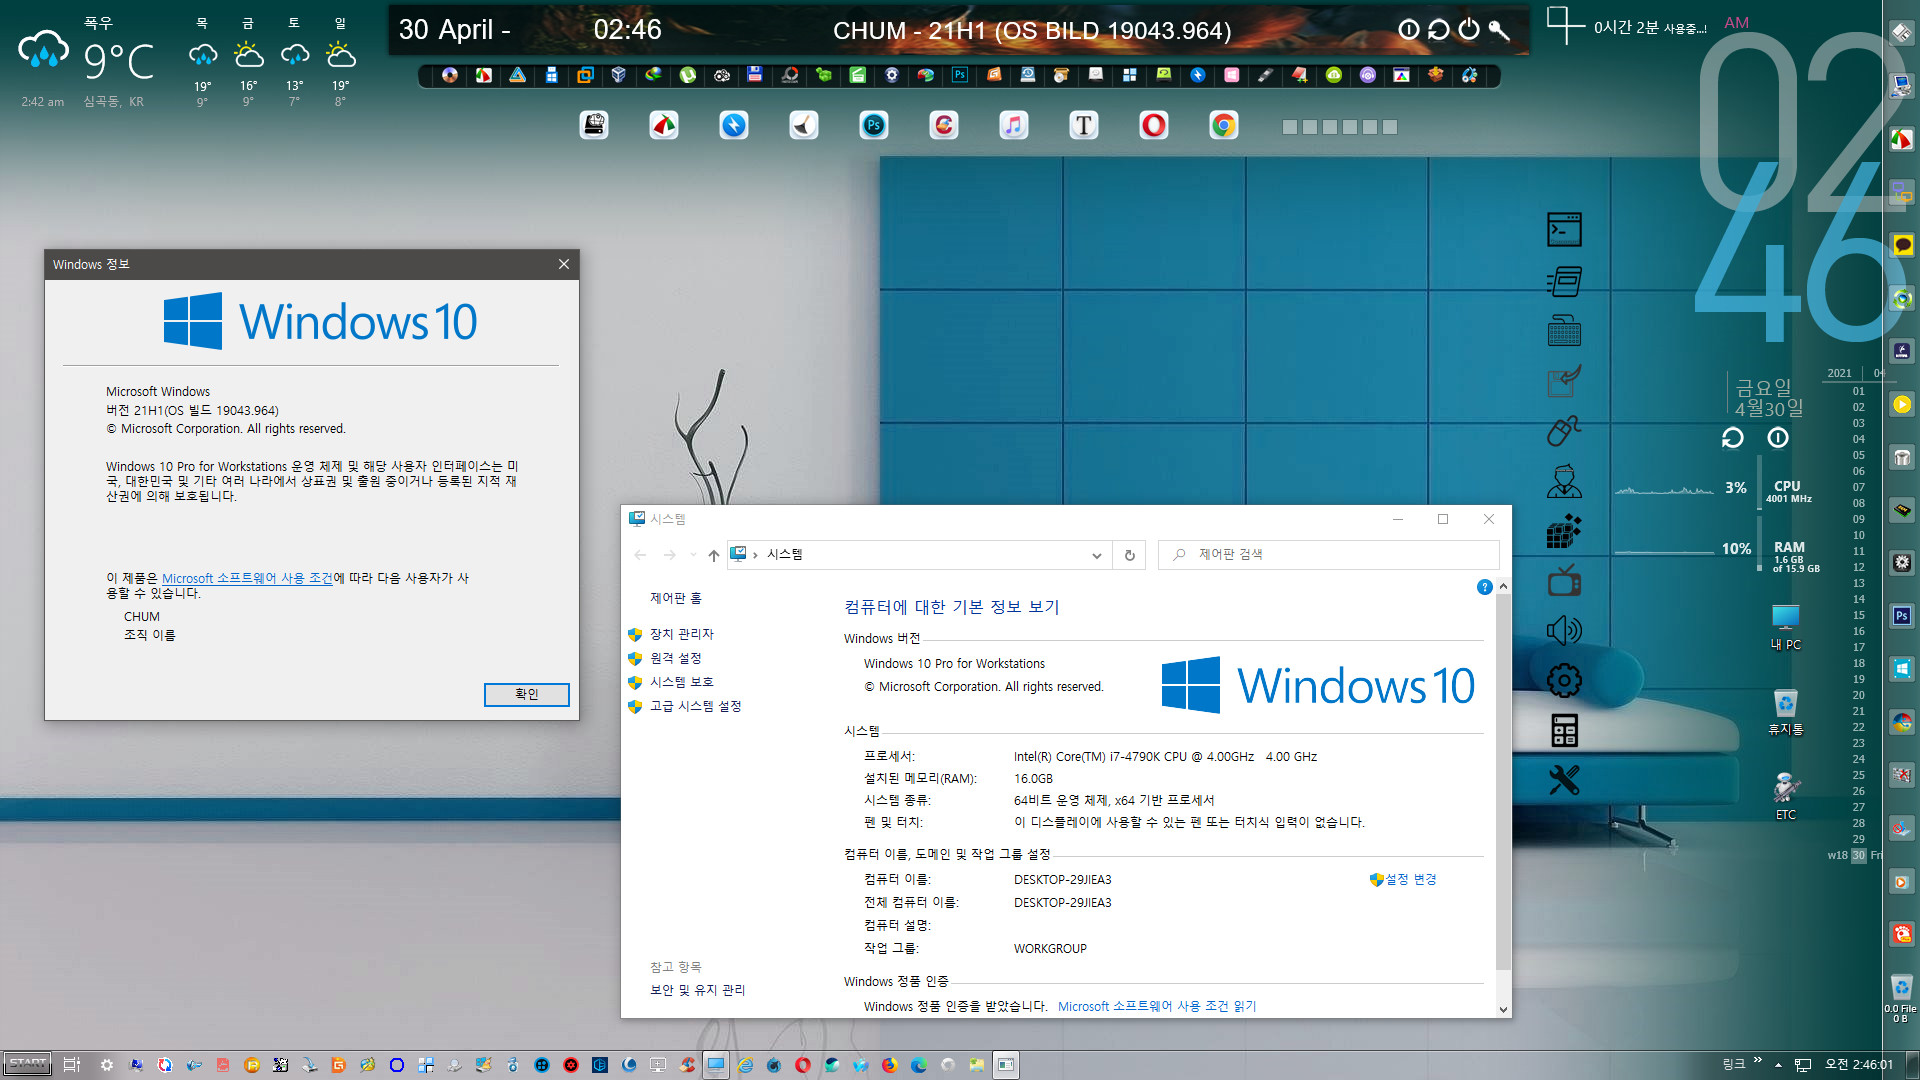Click the taskbar clock 오전 2:46:01
This screenshot has height=1080, width=1920.
1860,1064
